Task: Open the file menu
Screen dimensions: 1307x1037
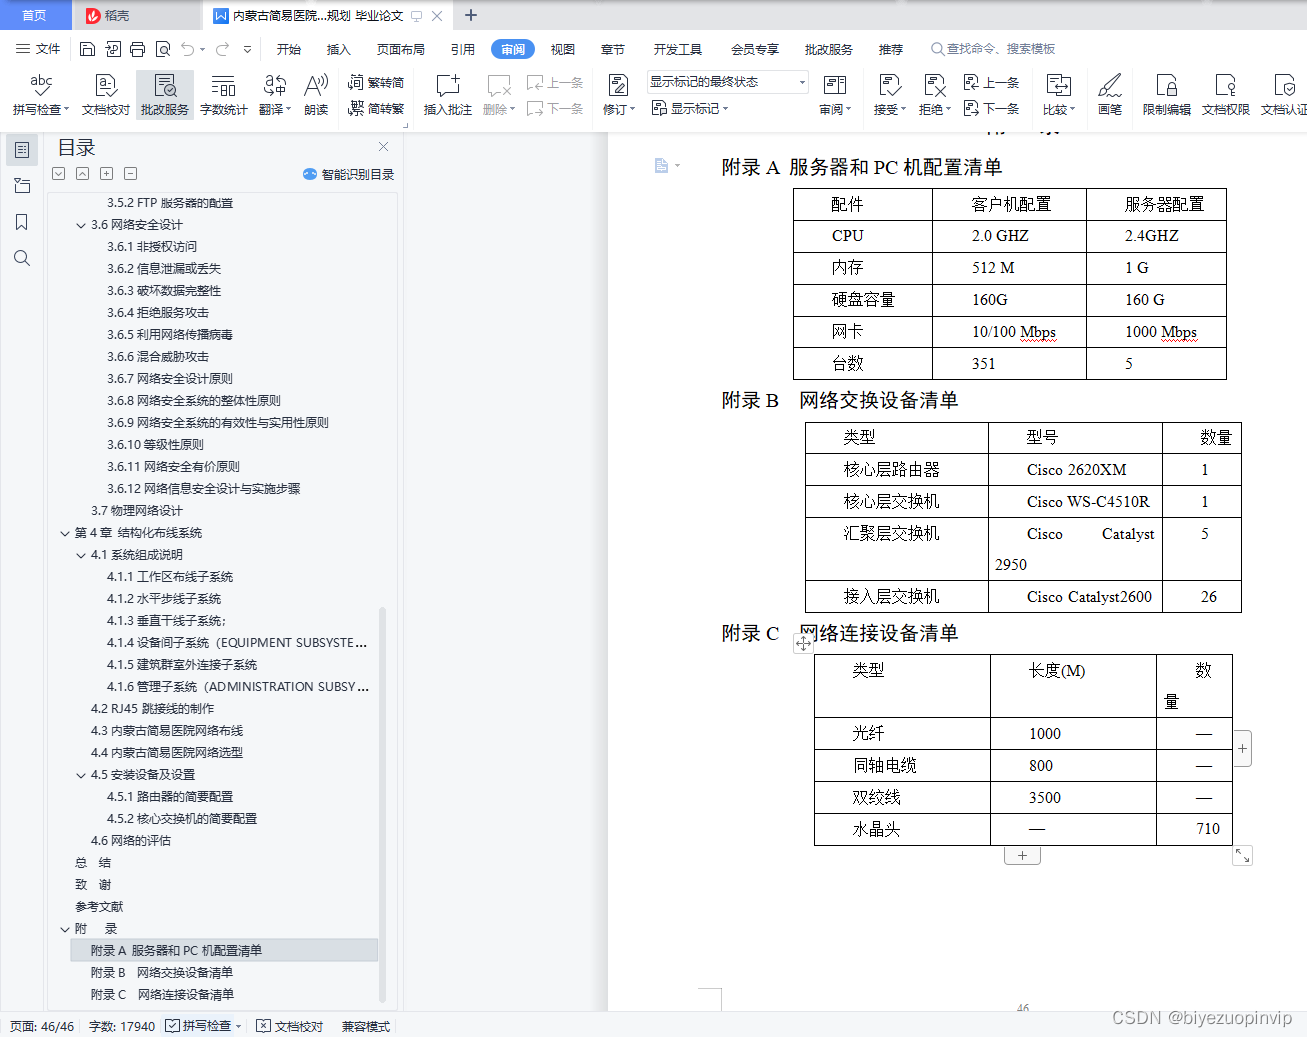Action: click(38, 49)
